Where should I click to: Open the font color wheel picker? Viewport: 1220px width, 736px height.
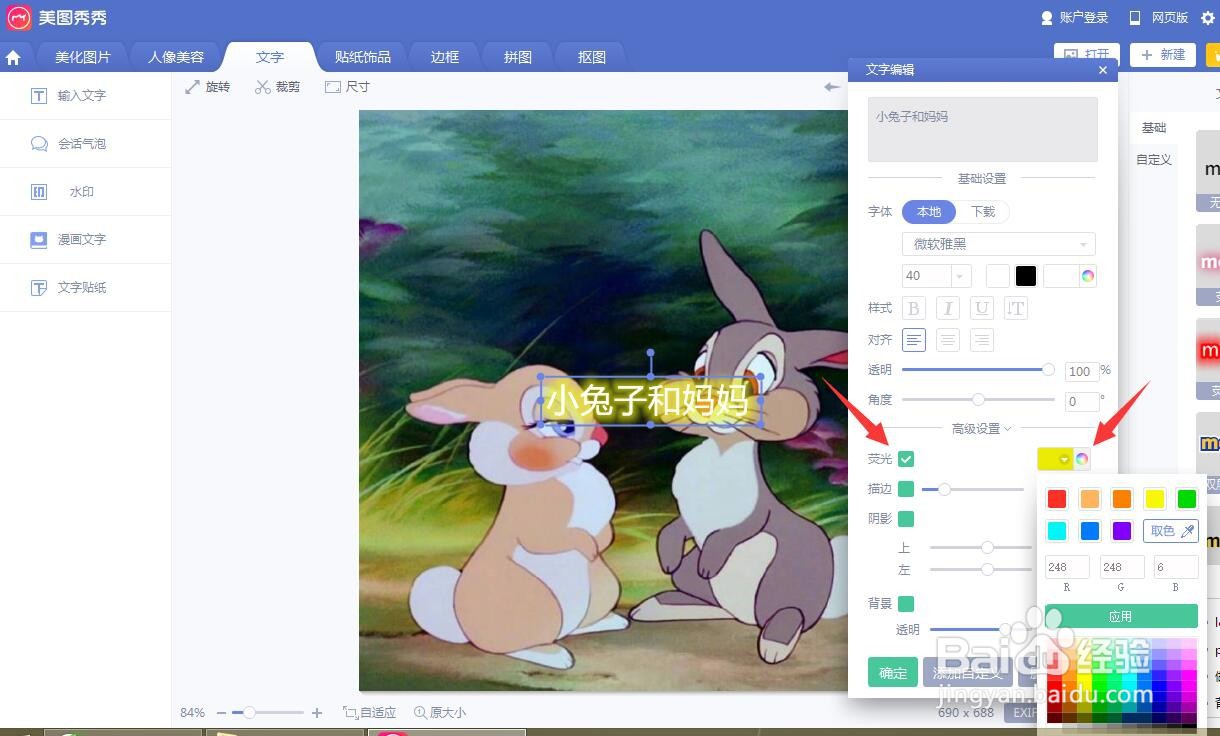[x=1087, y=276]
